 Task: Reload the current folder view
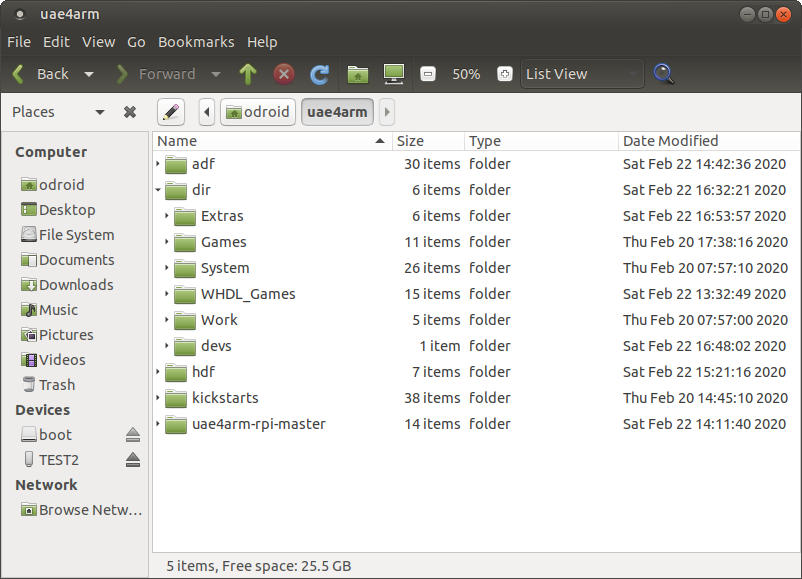[320, 74]
